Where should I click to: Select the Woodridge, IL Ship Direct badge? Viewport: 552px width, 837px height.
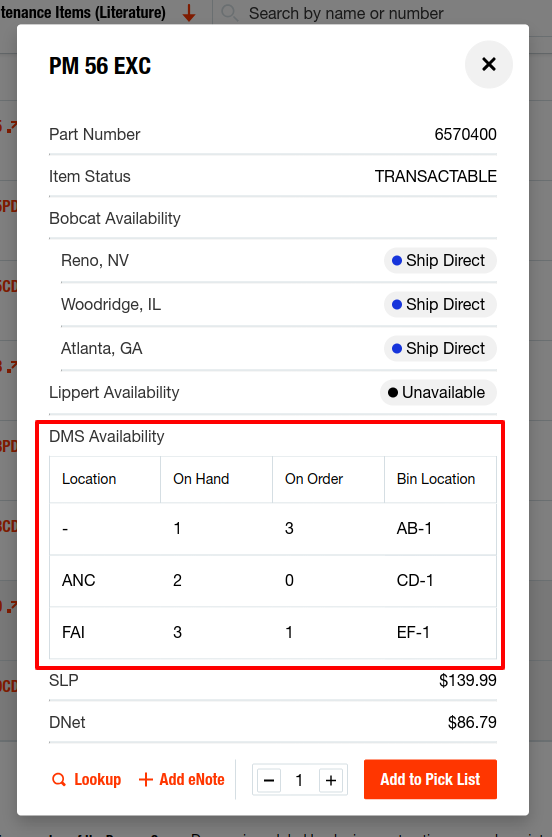pyautogui.click(x=440, y=304)
